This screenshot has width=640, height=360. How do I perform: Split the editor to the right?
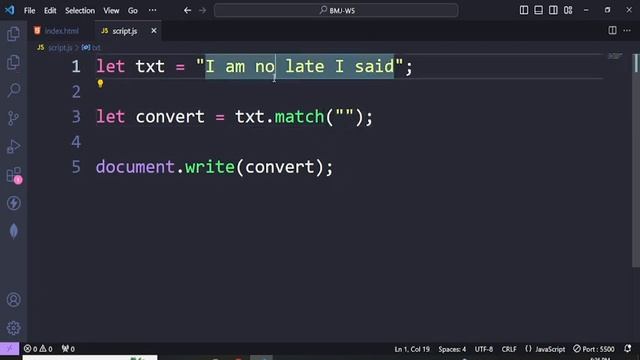[x=612, y=30]
